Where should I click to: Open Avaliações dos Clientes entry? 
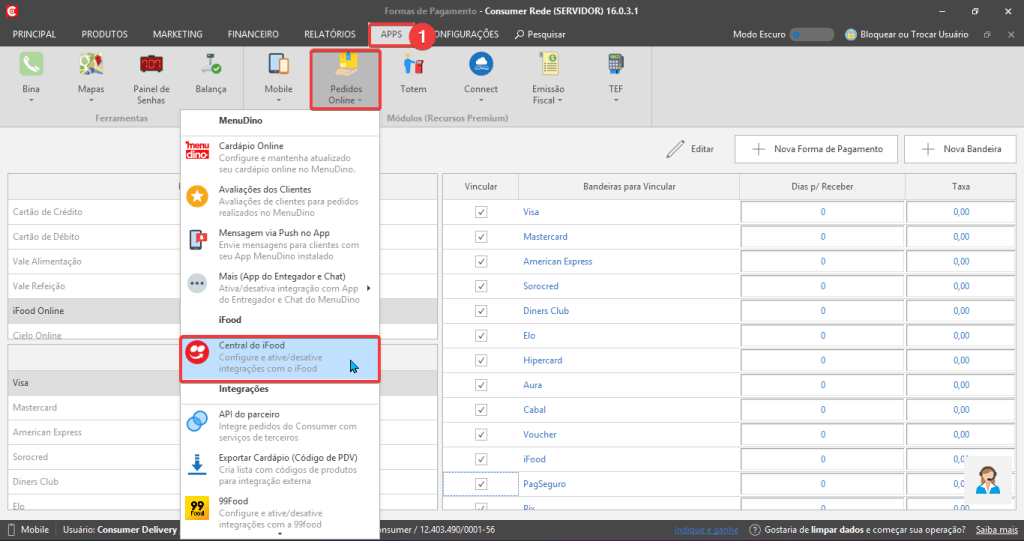click(x=280, y=201)
